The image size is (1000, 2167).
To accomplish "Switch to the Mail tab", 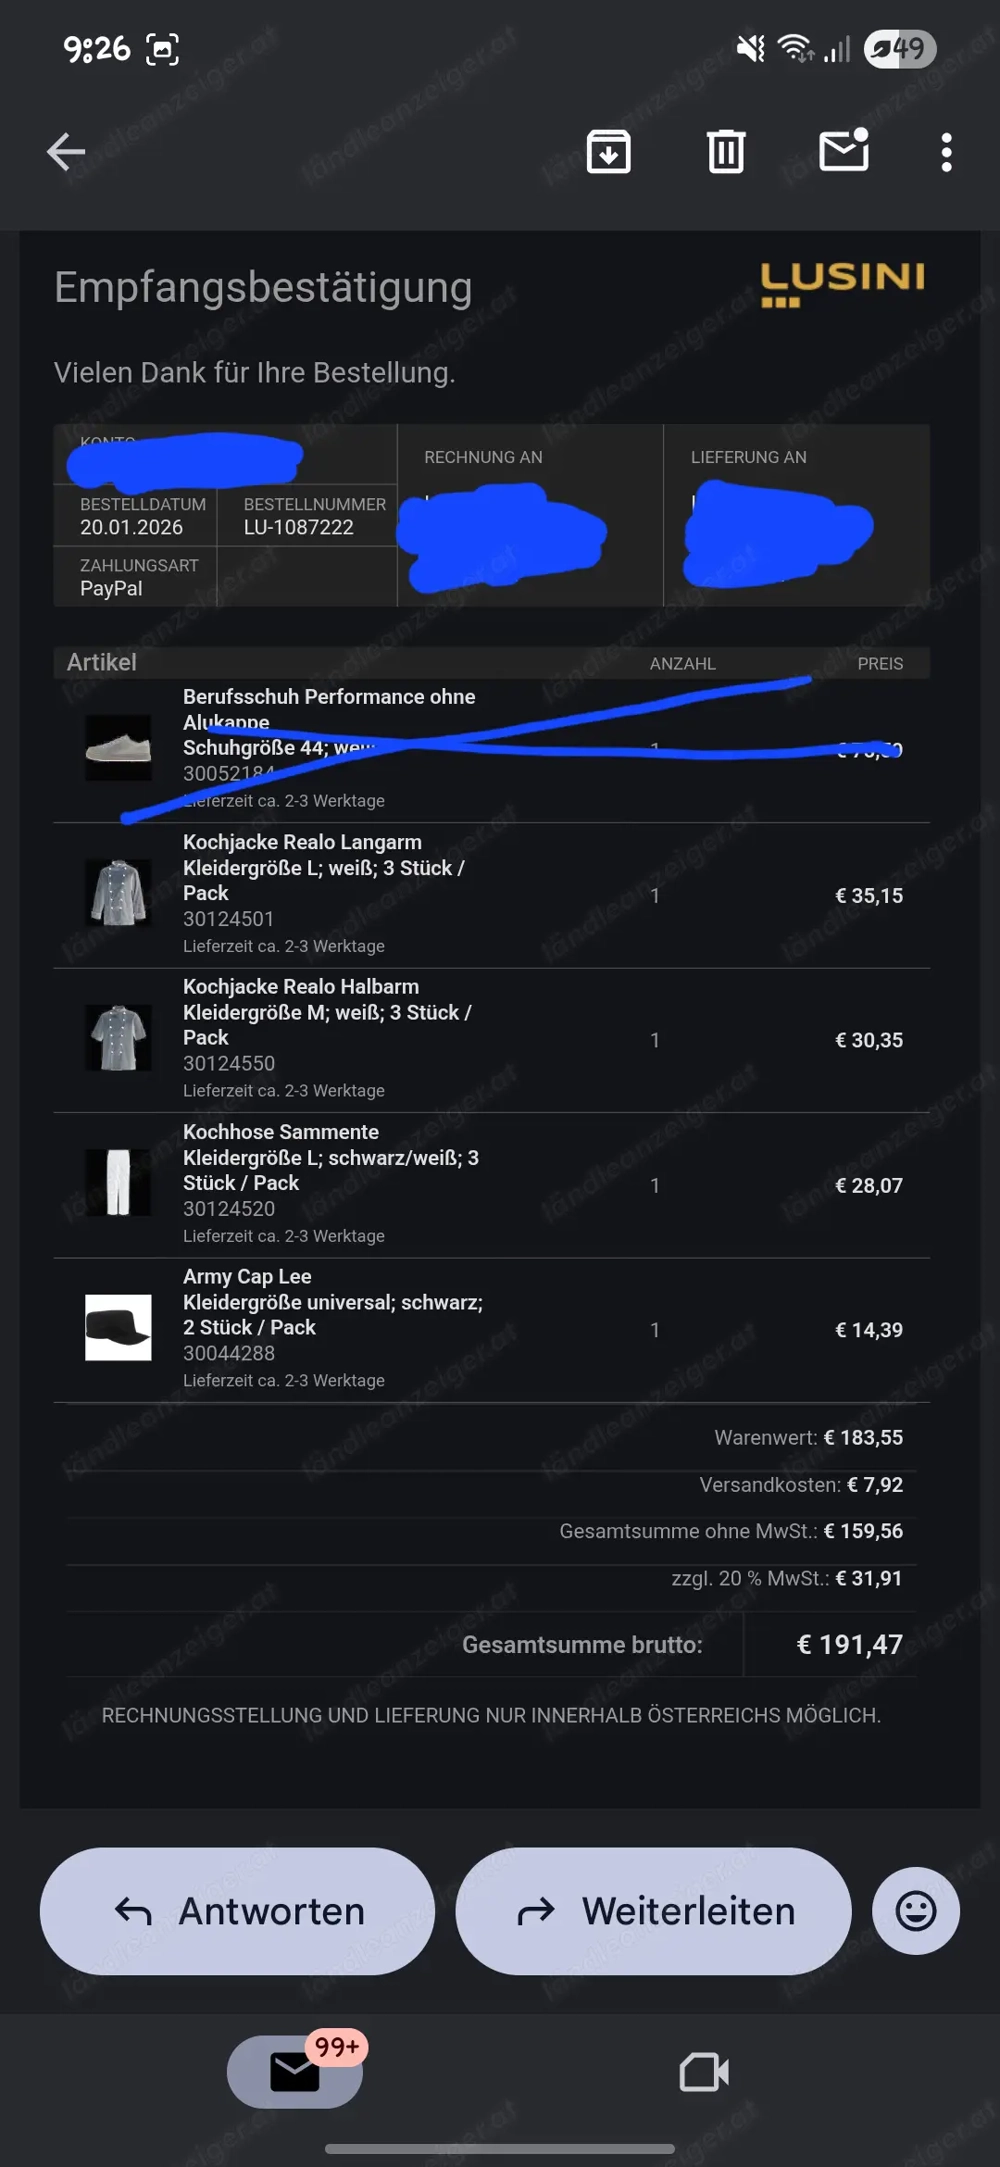I will click(x=295, y=2071).
